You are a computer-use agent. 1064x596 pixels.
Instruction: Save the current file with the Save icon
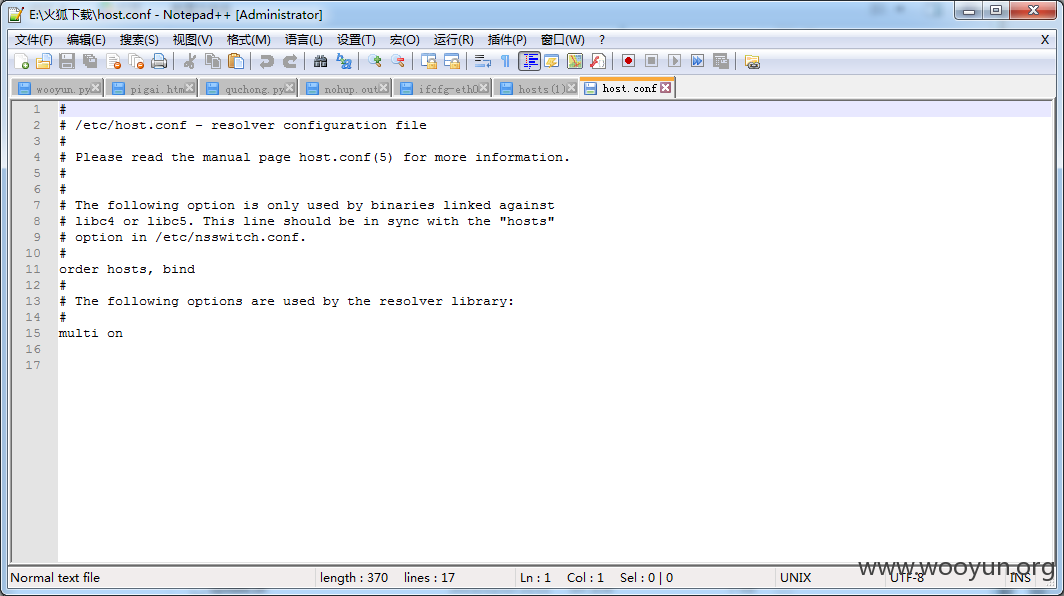(x=66, y=62)
